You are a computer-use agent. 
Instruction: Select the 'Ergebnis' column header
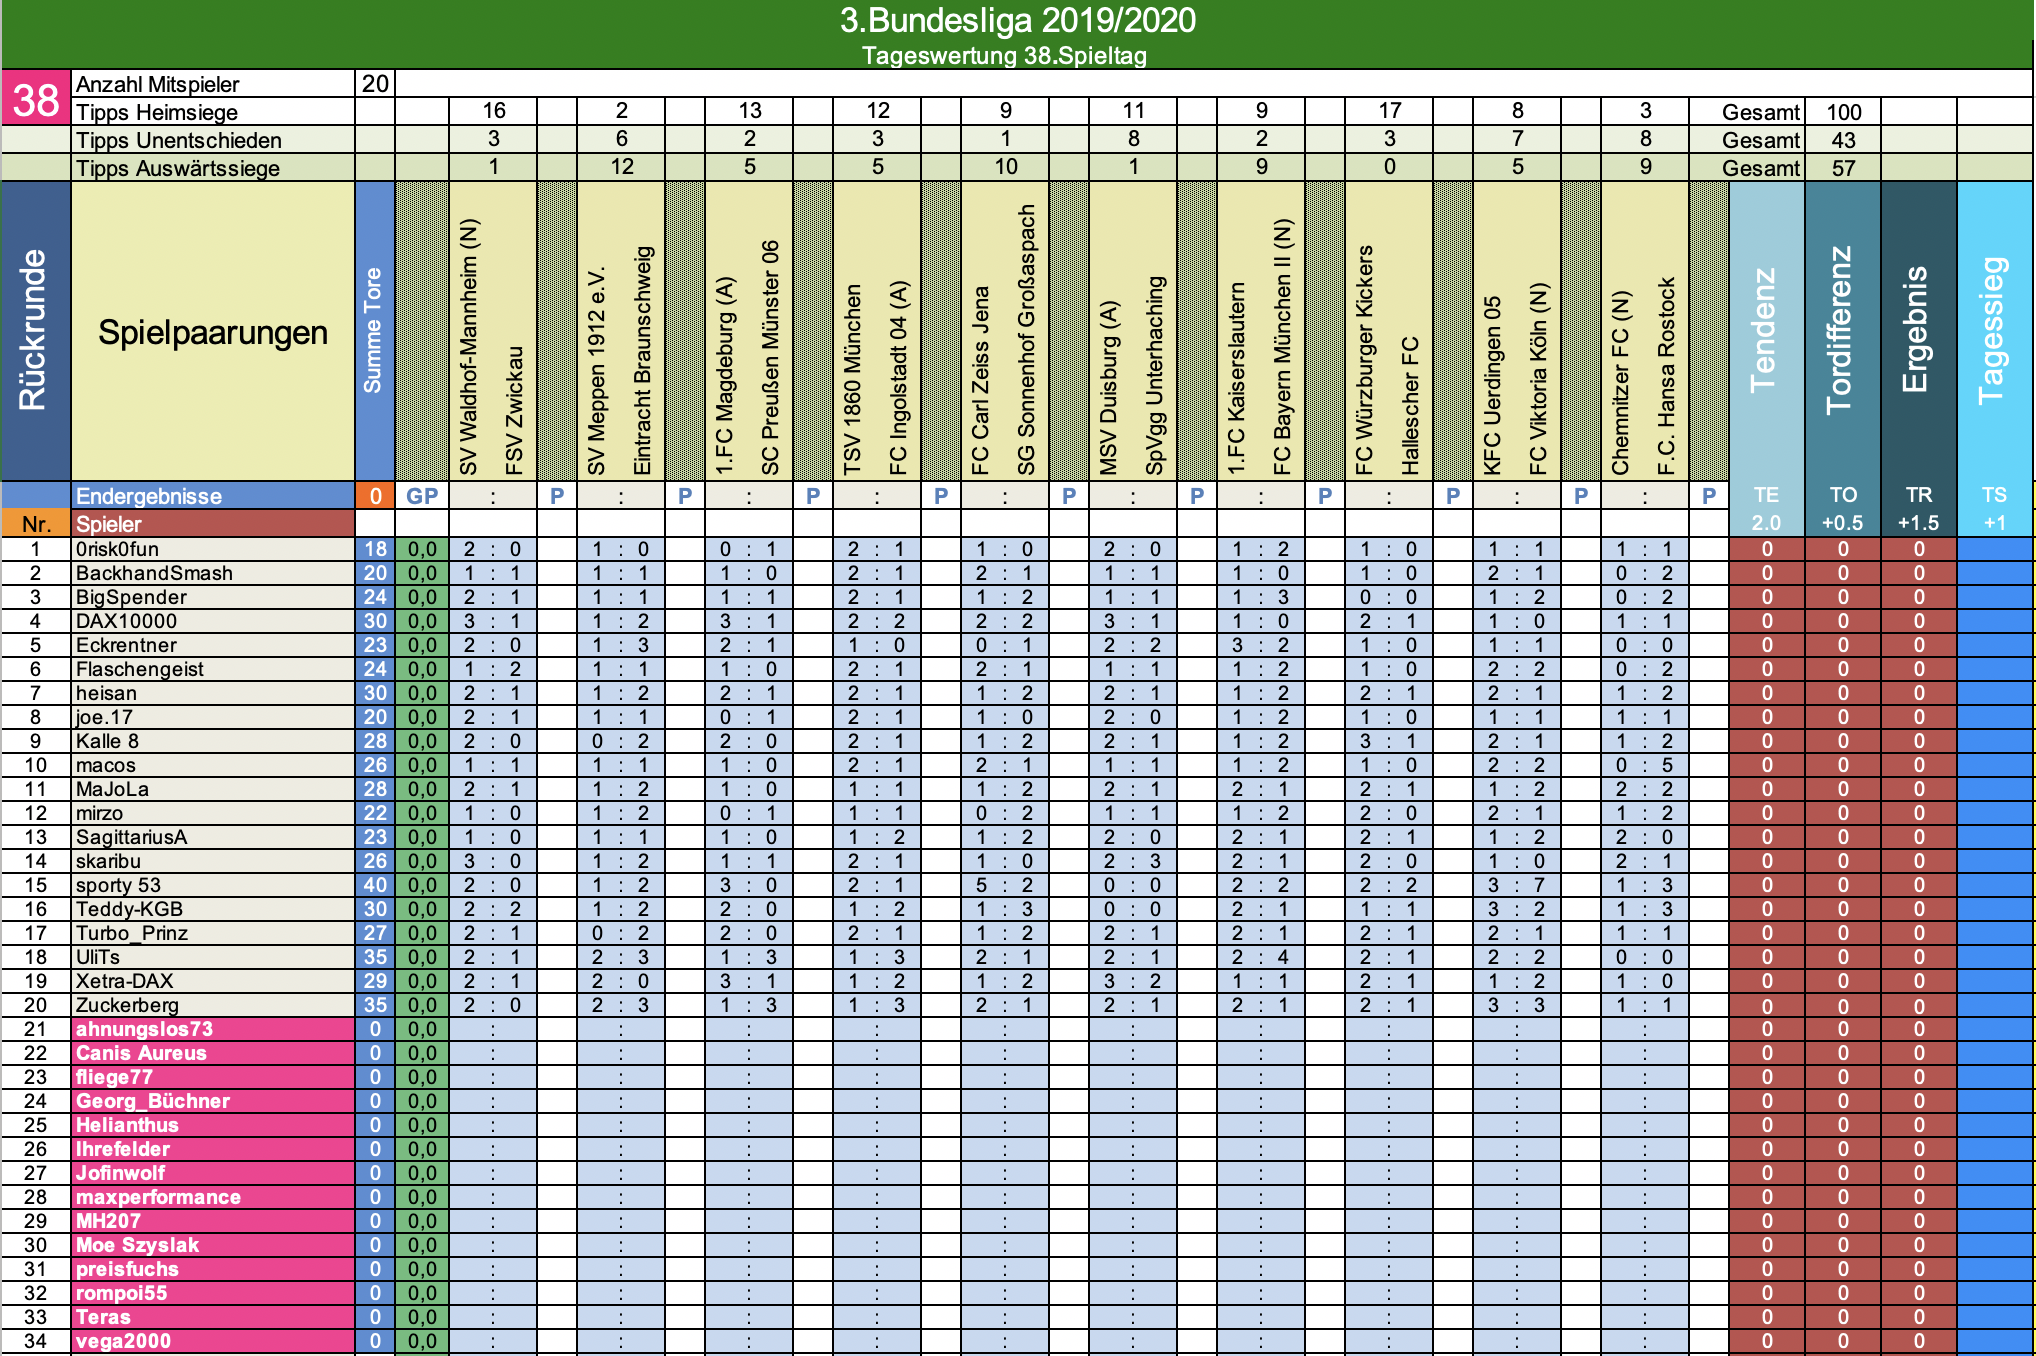pyautogui.click(x=1918, y=332)
